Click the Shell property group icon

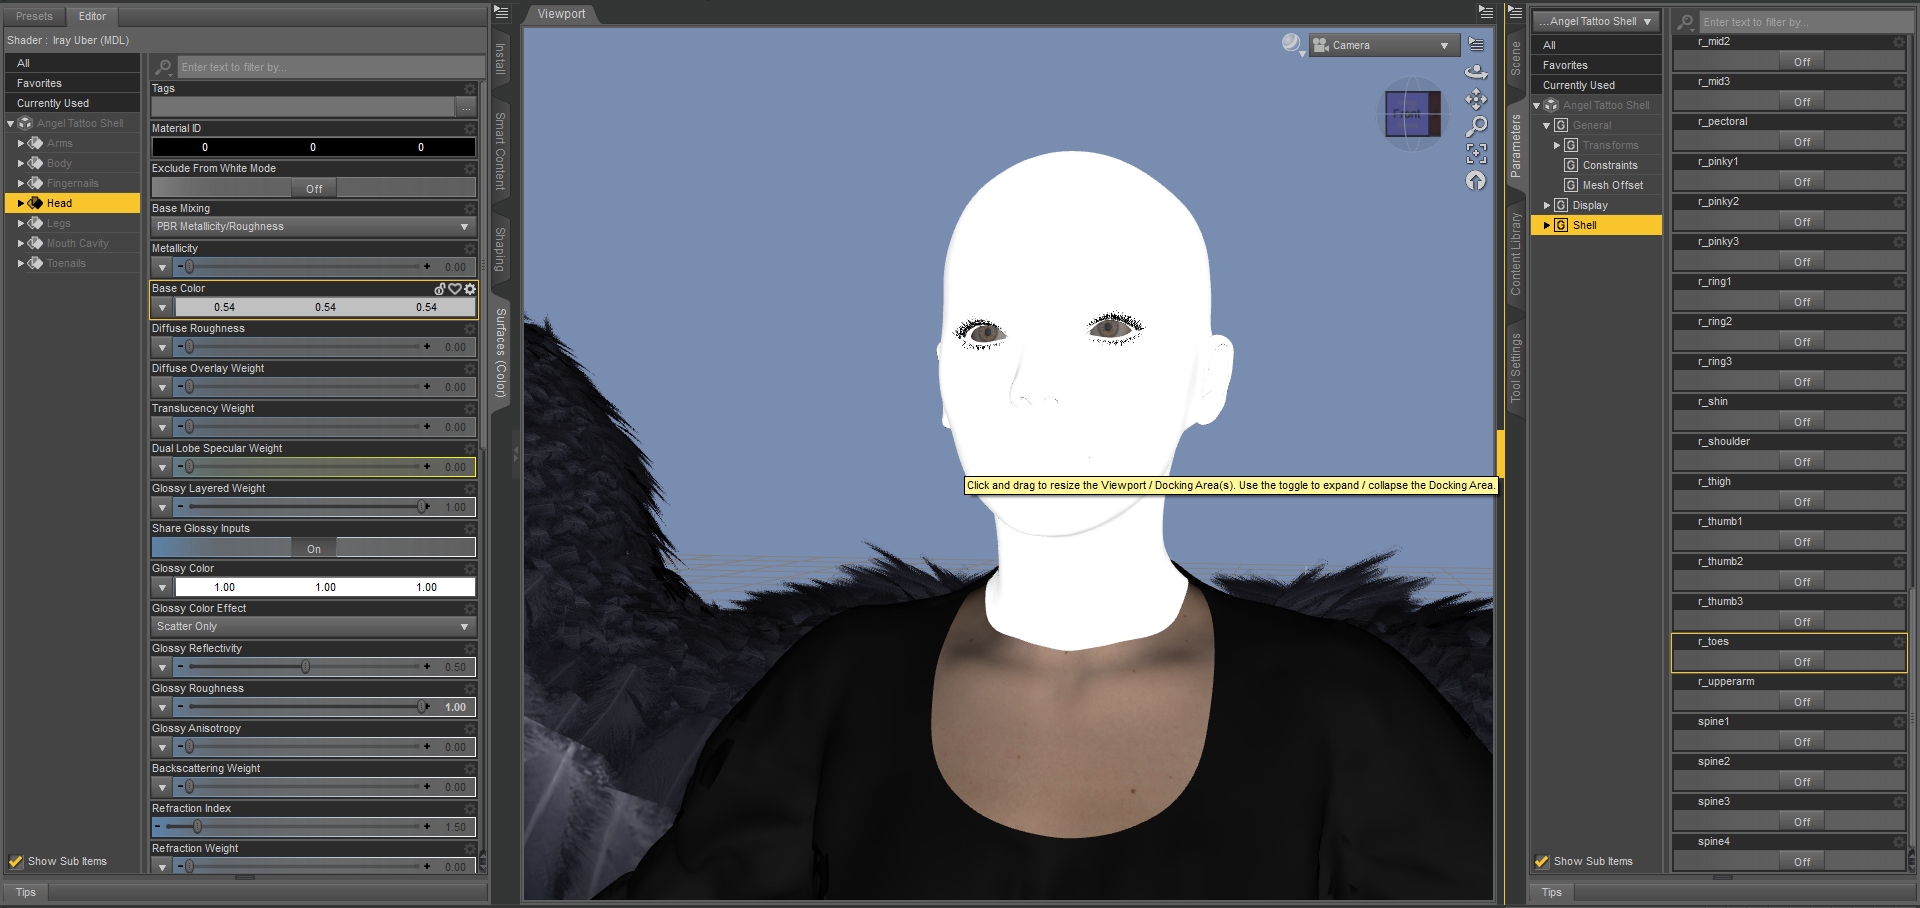click(1561, 225)
